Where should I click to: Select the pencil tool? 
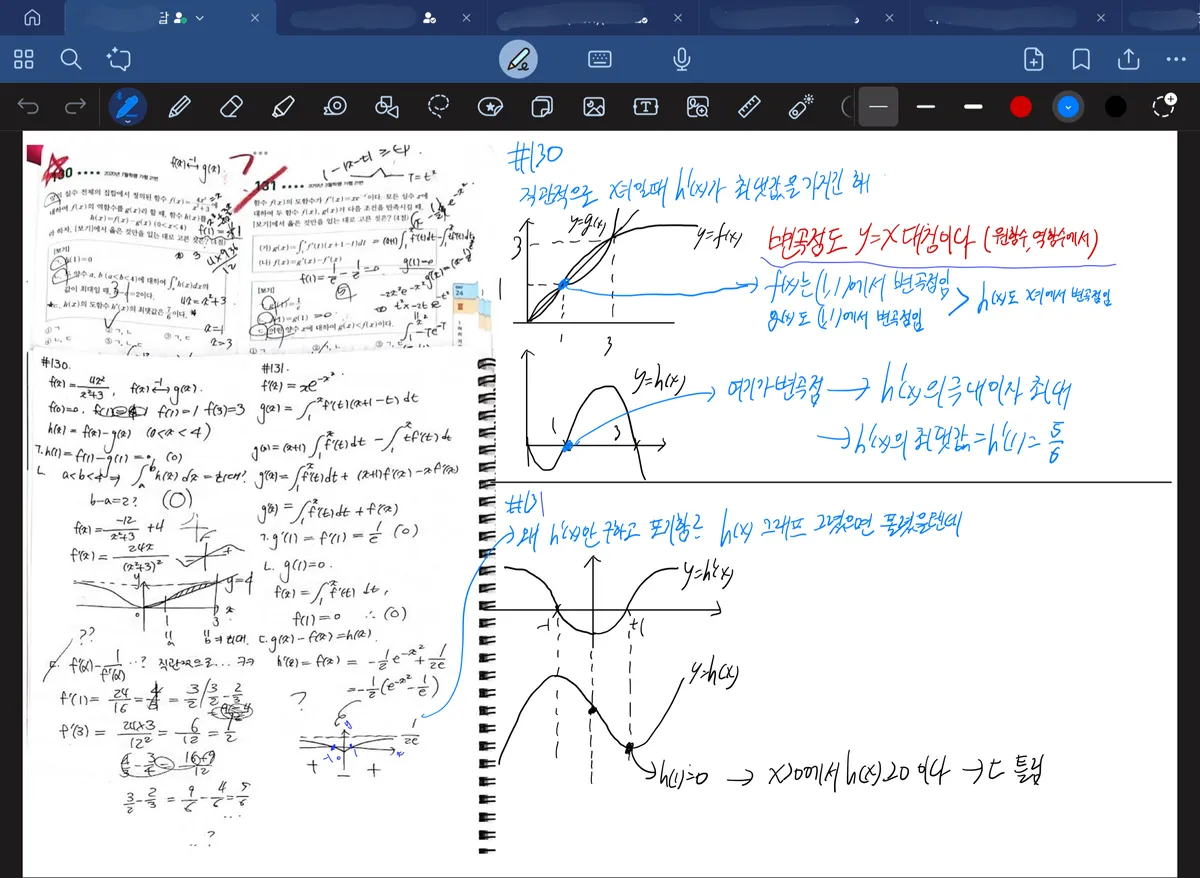coord(180,106)
